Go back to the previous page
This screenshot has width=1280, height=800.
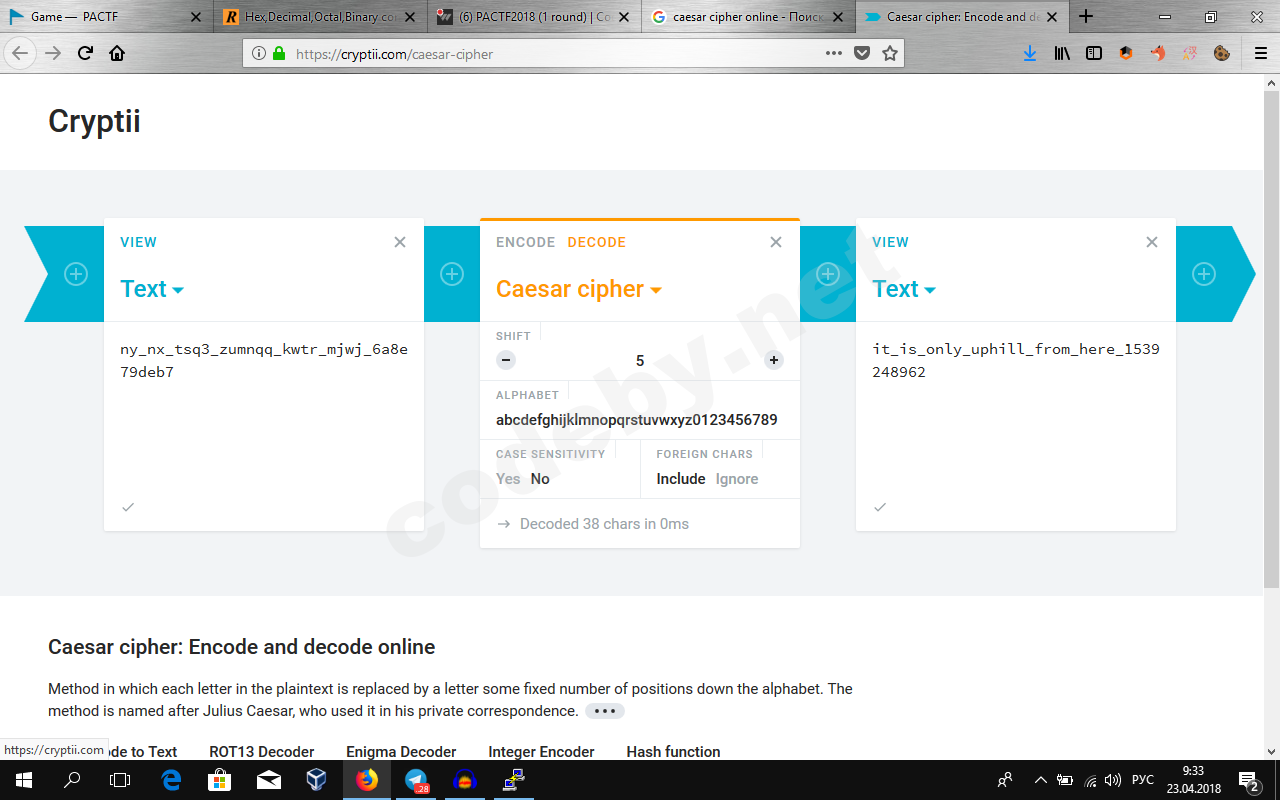pos(20,53)
